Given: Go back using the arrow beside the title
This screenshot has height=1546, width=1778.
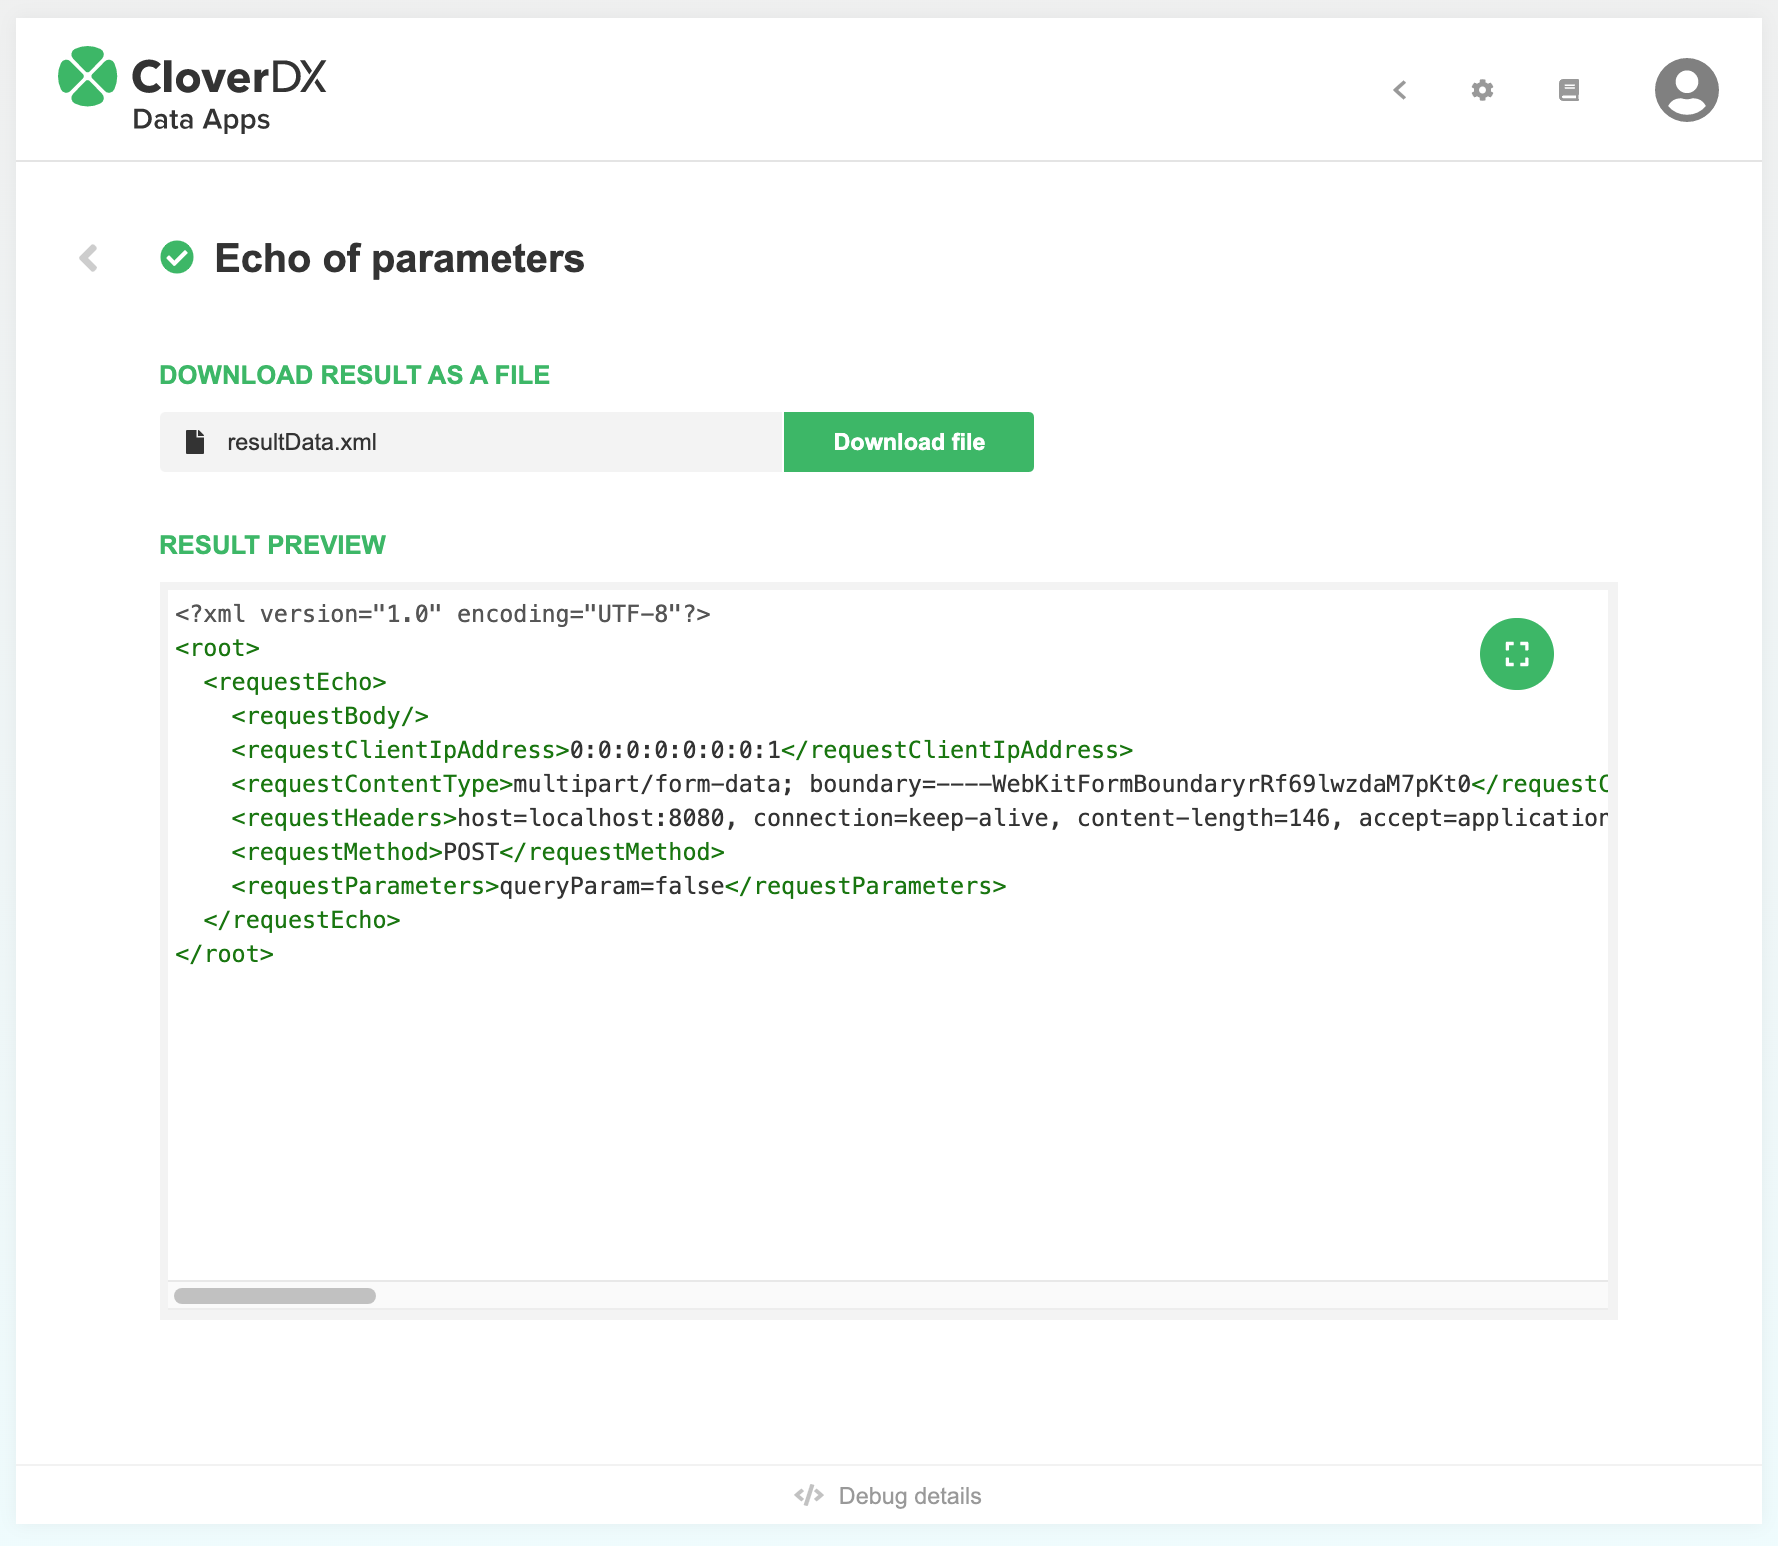Looking at the screenshot, I should pos(89,258).
